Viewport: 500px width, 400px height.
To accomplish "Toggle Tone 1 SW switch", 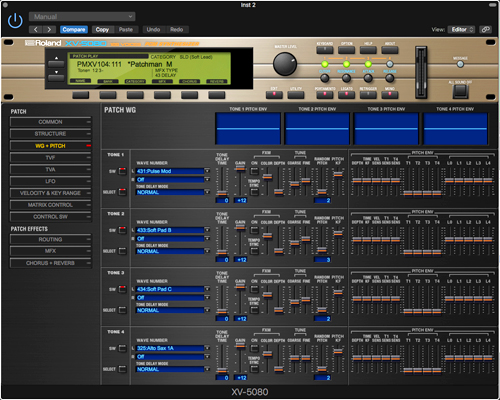I will pos(123,171).
